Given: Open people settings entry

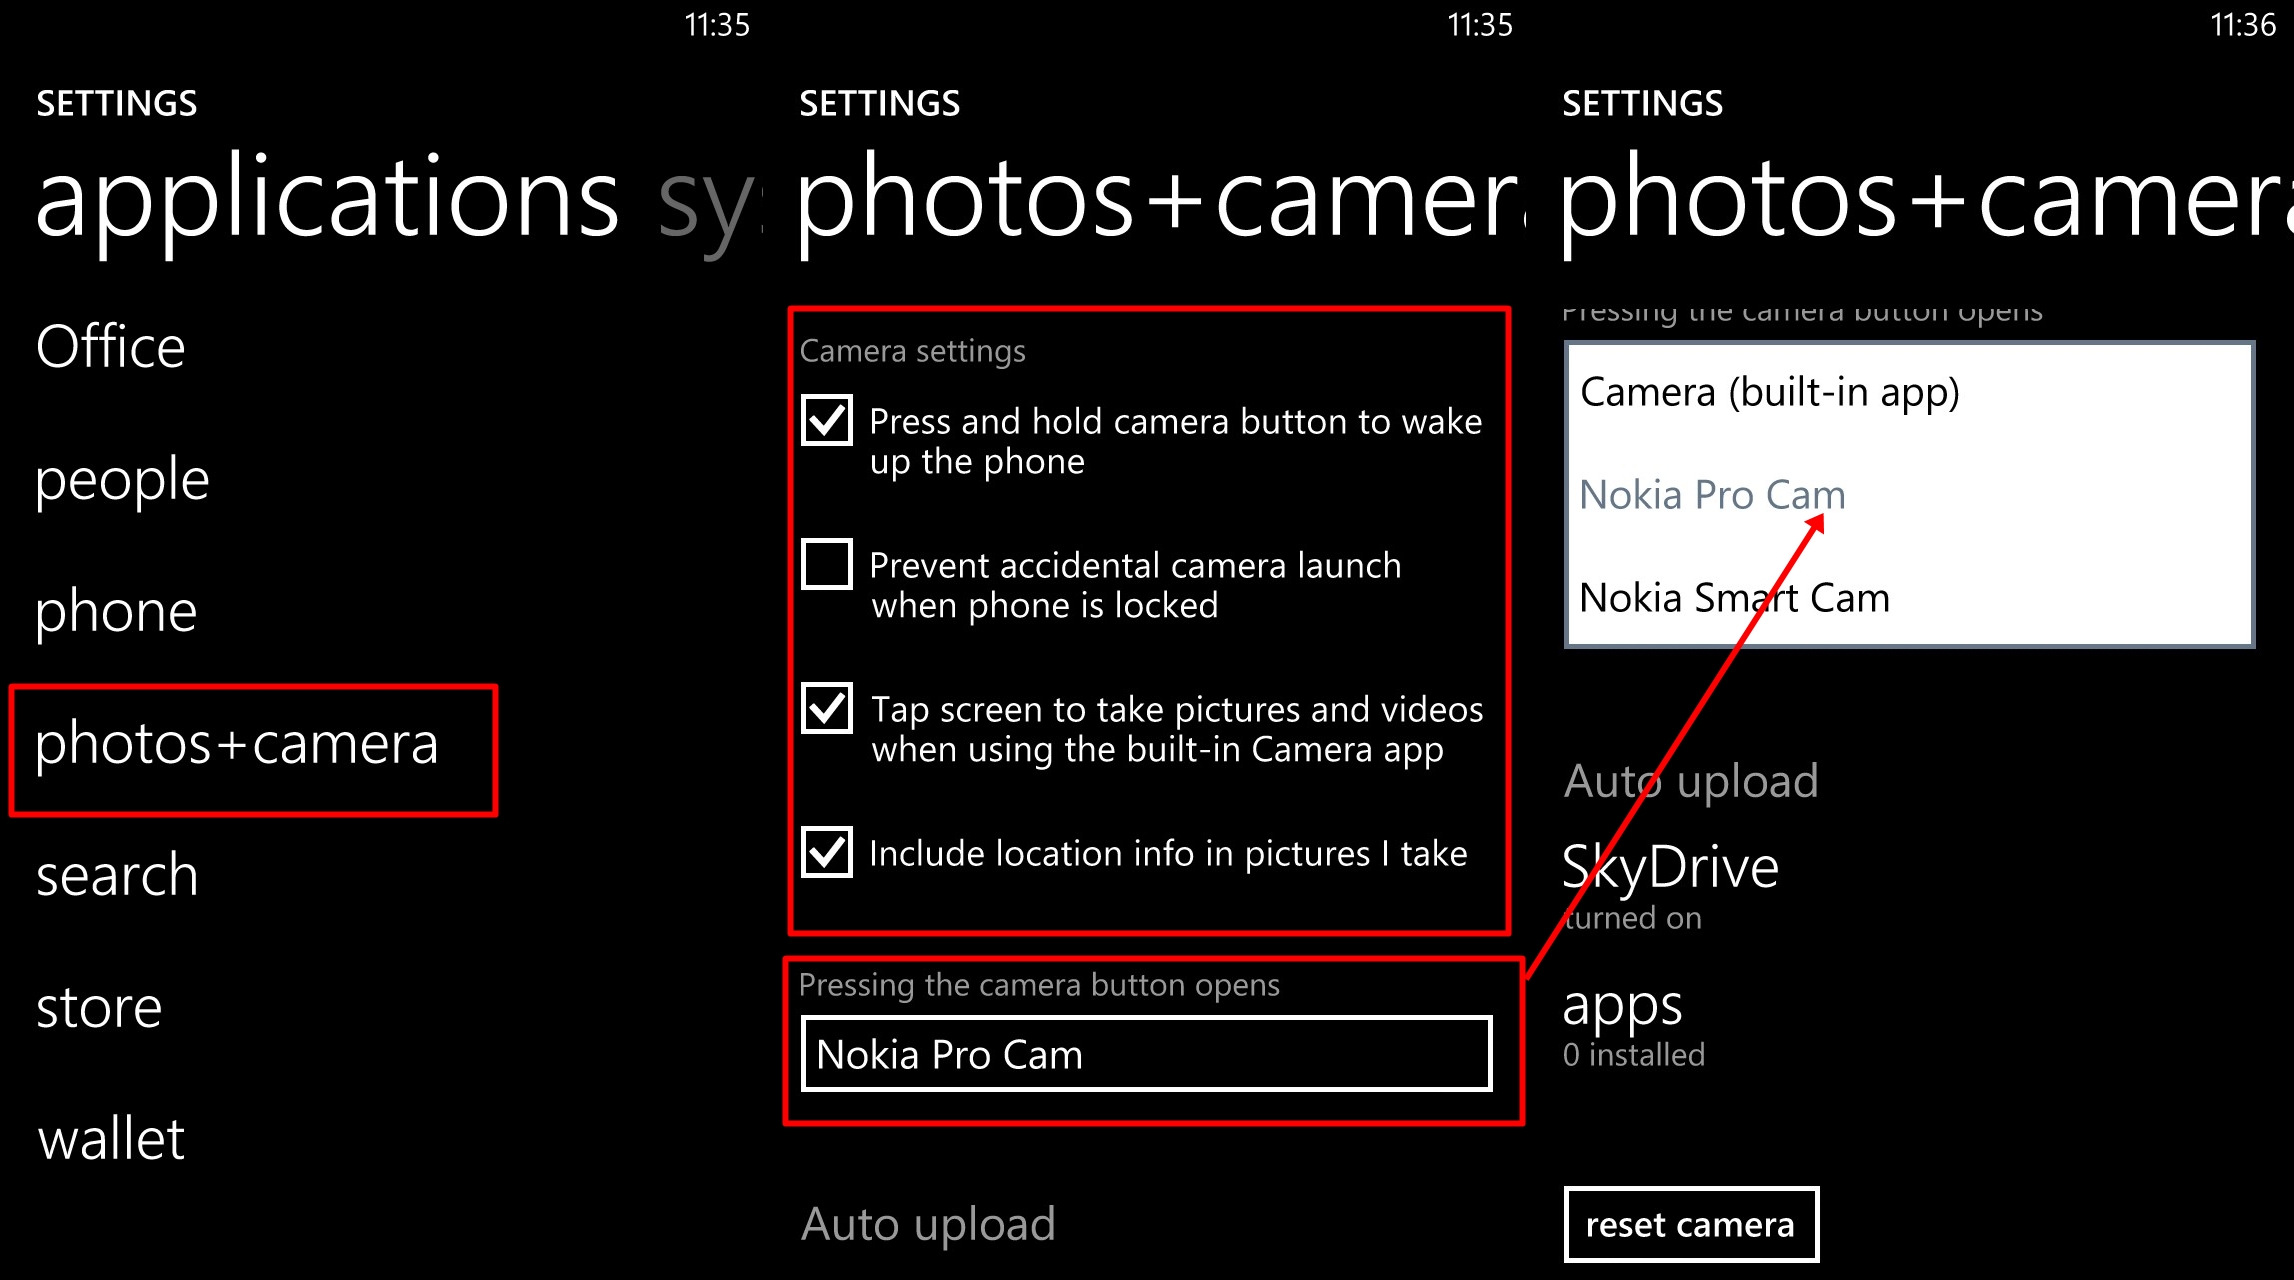Looking at the screenshot, I should click(123, 481).
